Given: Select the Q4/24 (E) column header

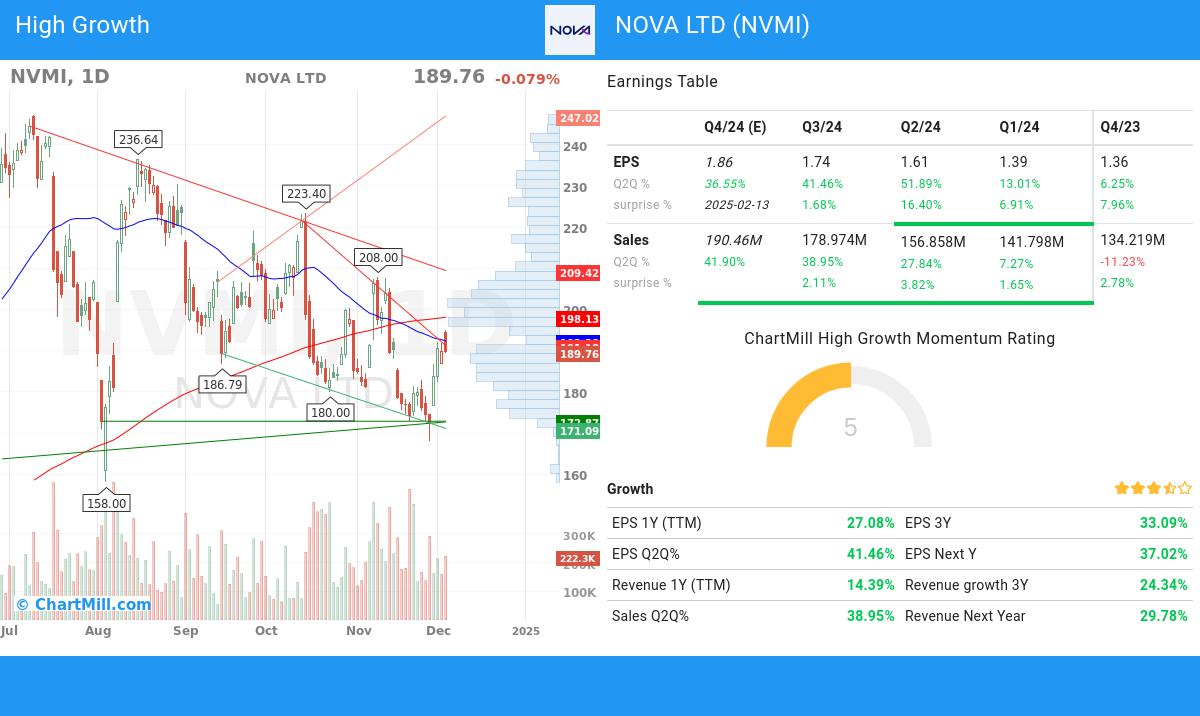Looking at the screenshot, I should [x=735, y=127].
